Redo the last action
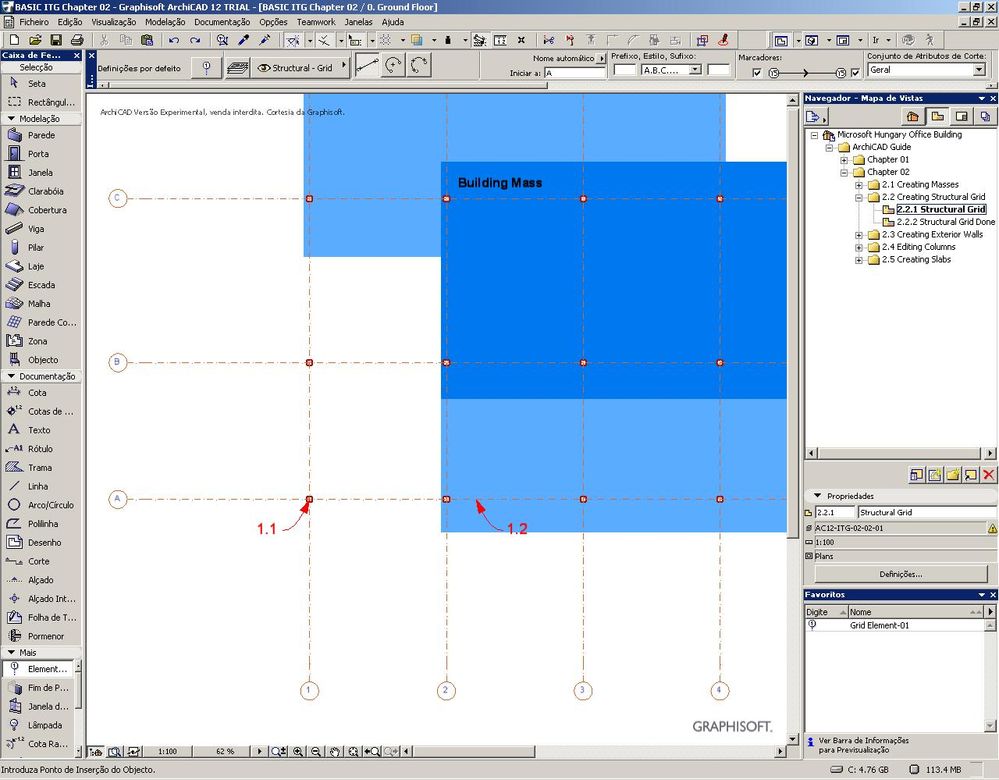Image resolution: width=999 pixels, height=780 pixels. [x=195, y=40]
